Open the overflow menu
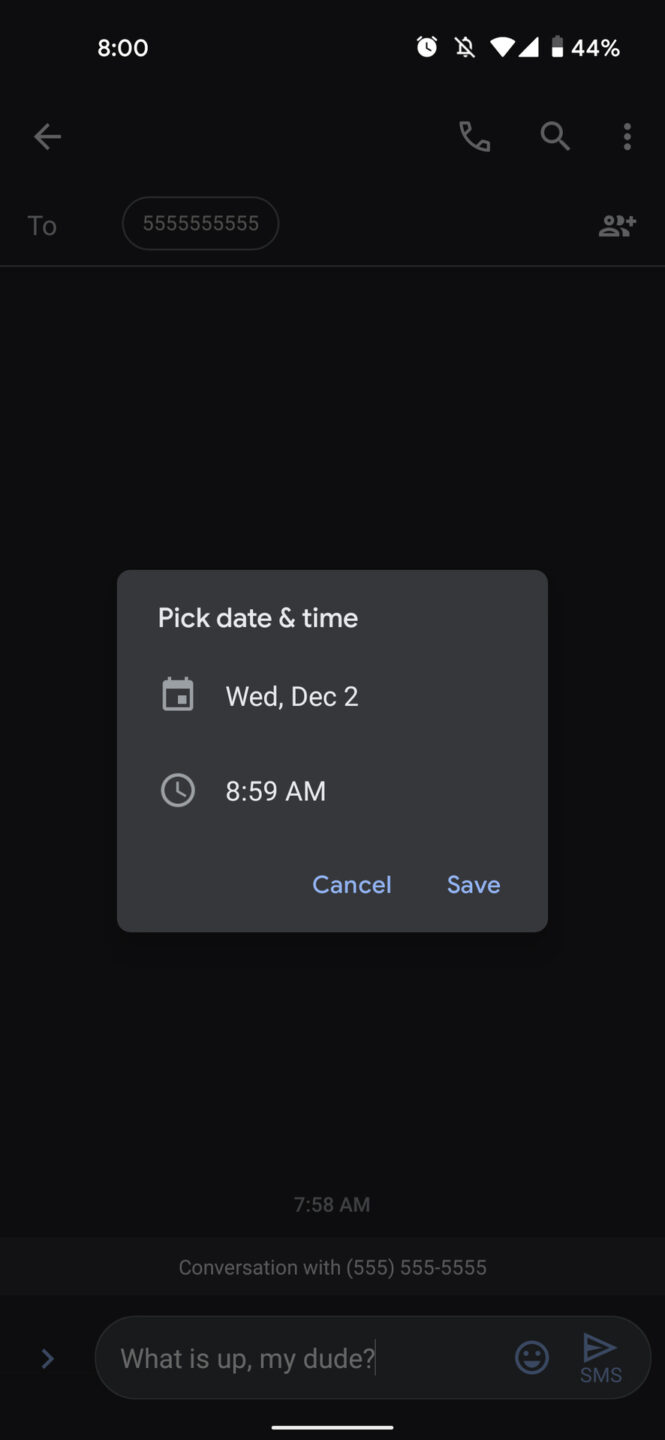This screenshot has height=1440, width=665. [x=627, y=136]
